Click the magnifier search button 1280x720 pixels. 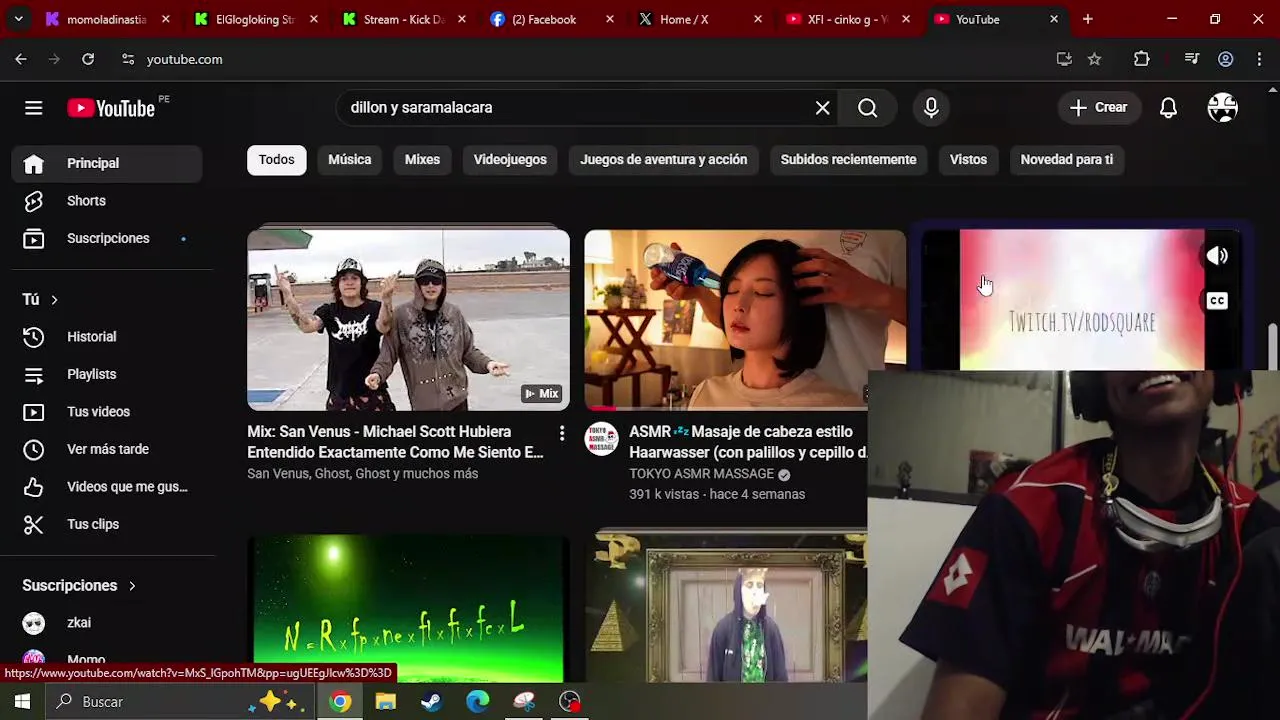click(x=867, y=108)
